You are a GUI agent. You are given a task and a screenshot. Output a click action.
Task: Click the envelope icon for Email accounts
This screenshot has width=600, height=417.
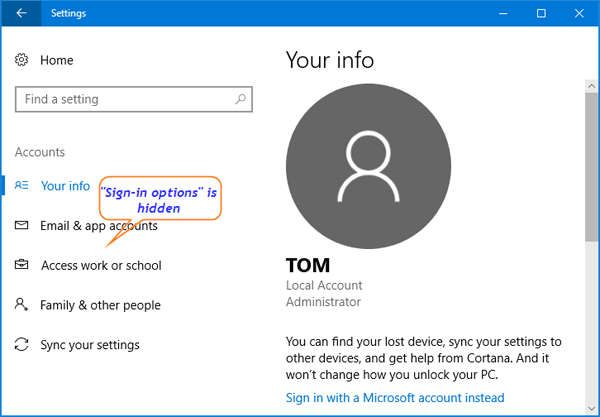tap(22, 226)
